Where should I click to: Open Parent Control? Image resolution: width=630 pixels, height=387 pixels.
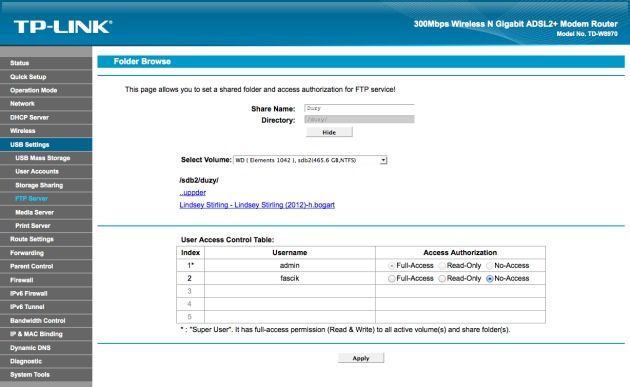coord(46,266)
